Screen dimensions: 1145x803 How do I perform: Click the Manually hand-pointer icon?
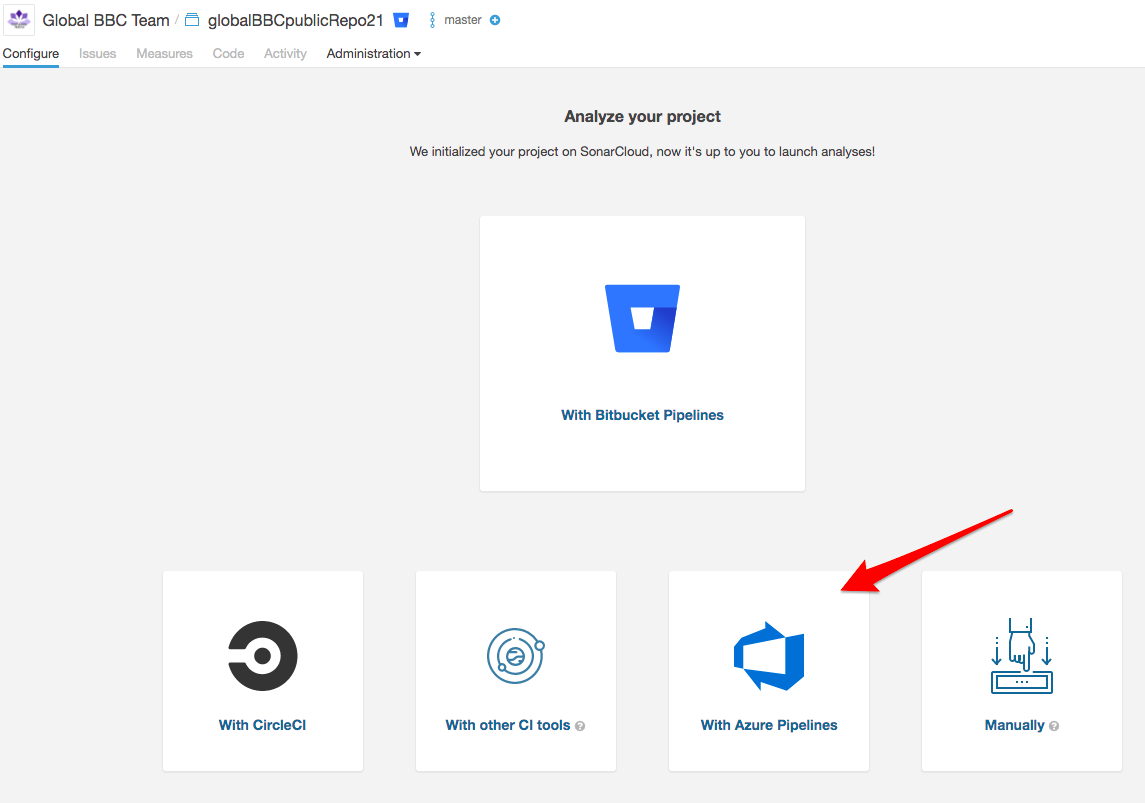pyautogui.click(x=1021, y=656)
